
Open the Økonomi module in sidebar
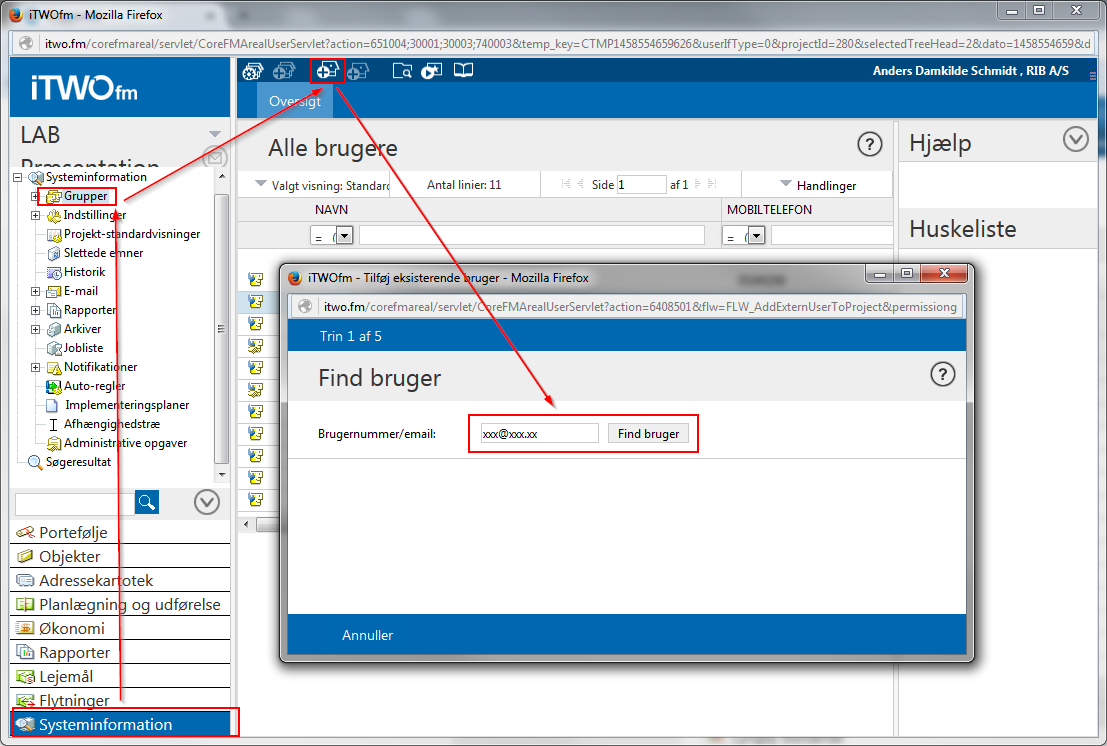(x=71, y=629)
